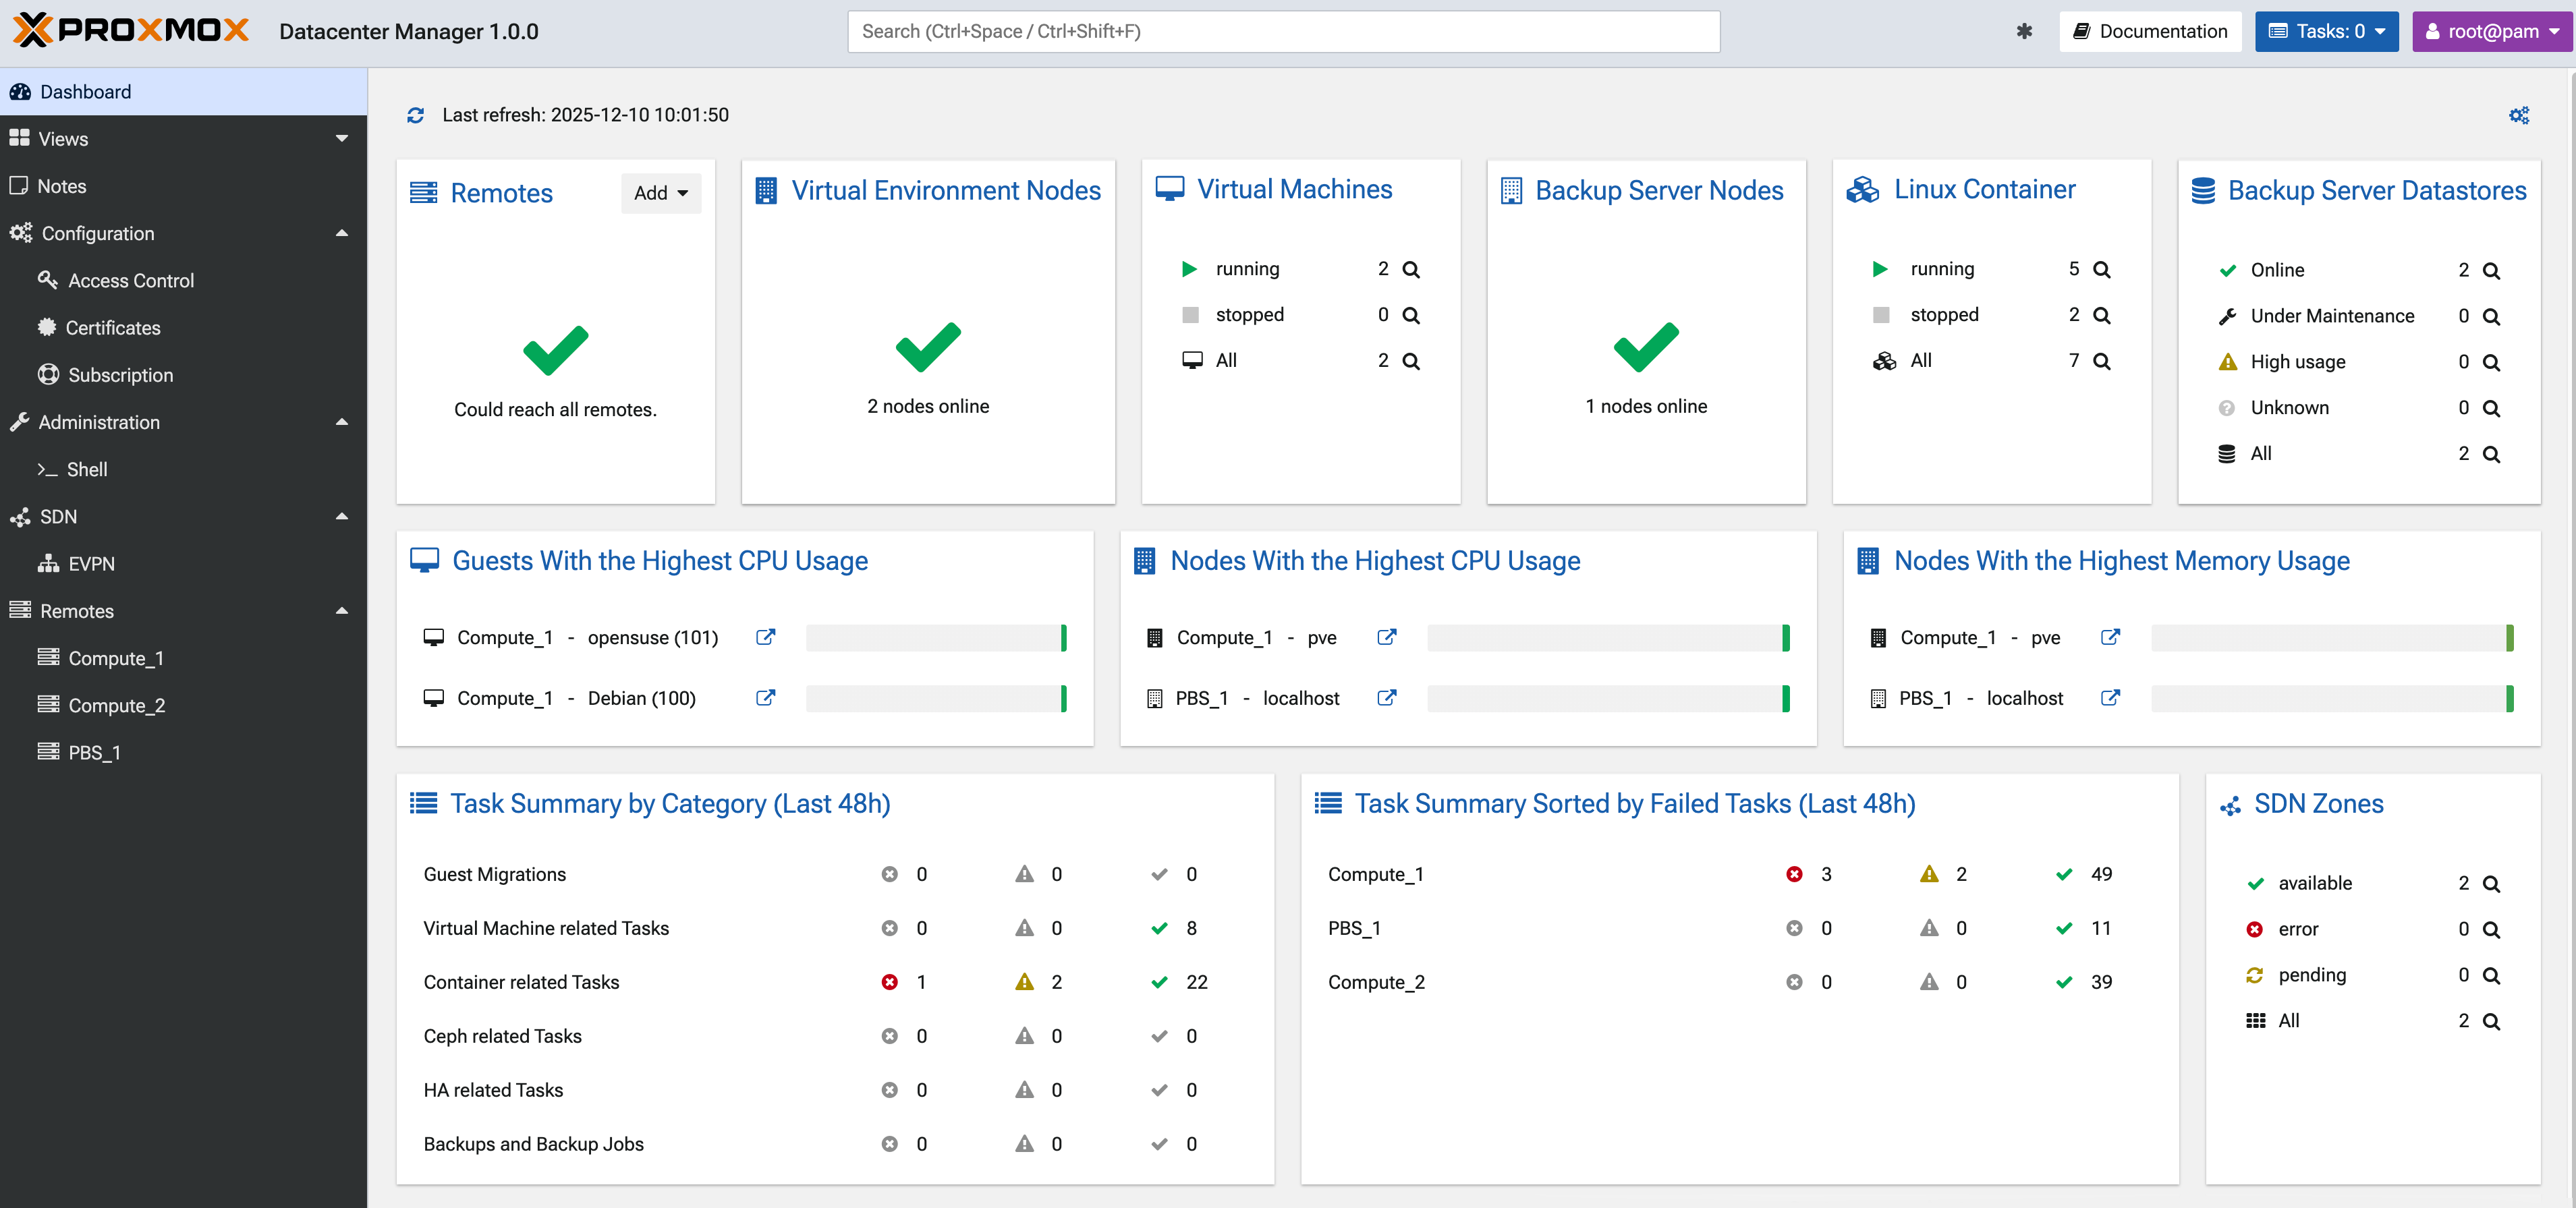Expand the Tasks: 0 dropdown

click(x=2326, y=31)
